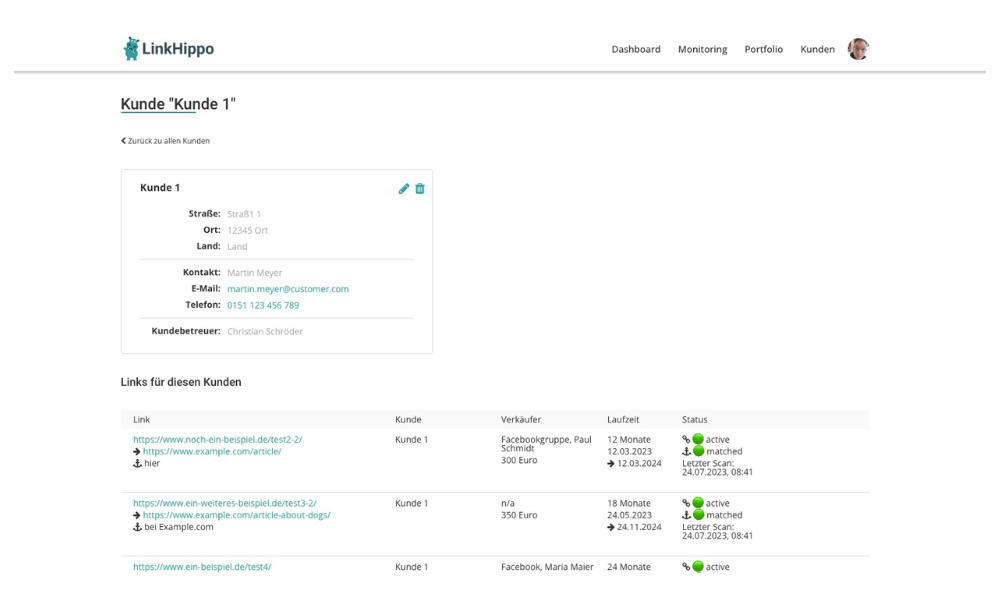Open the user profile avatar
1000x600 pixels.
pyautogui.click(x=858, y=49)
